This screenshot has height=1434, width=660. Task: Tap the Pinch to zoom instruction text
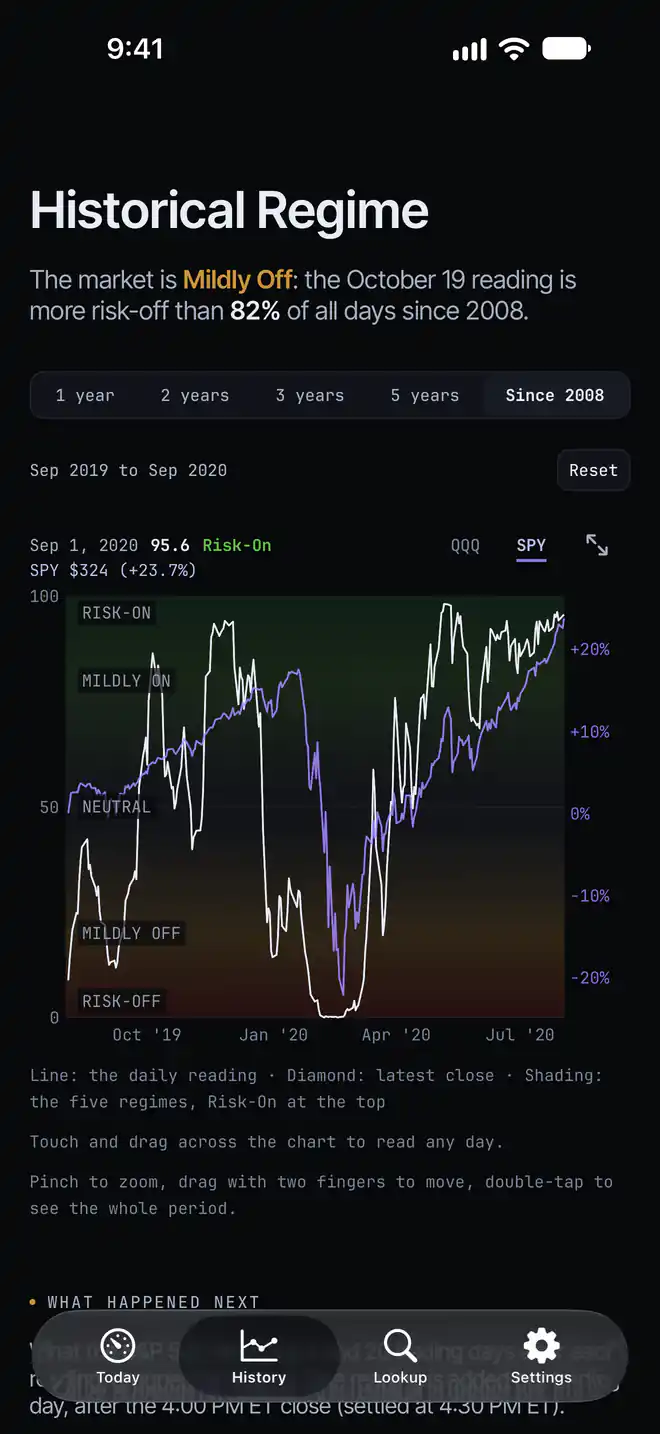(x=321, y=1195)
